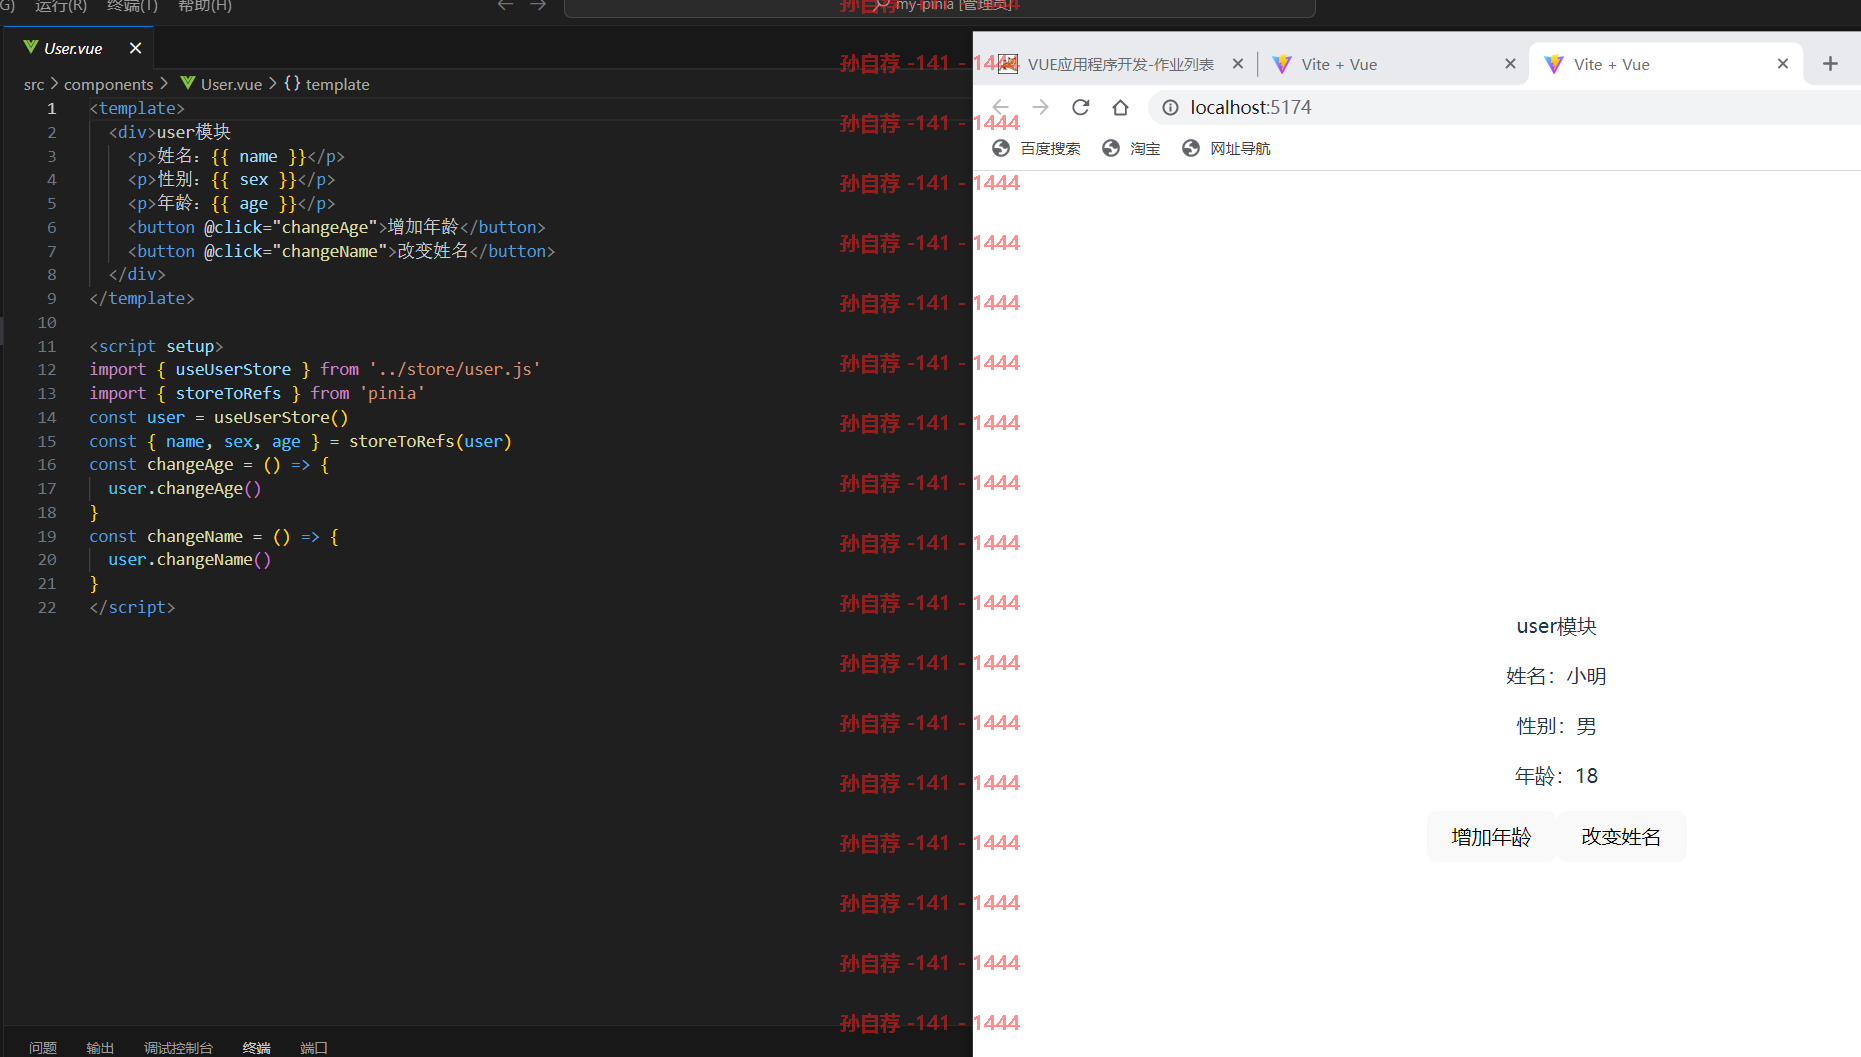Click VS Code navigate forward arrow

[x=538, y=6]
